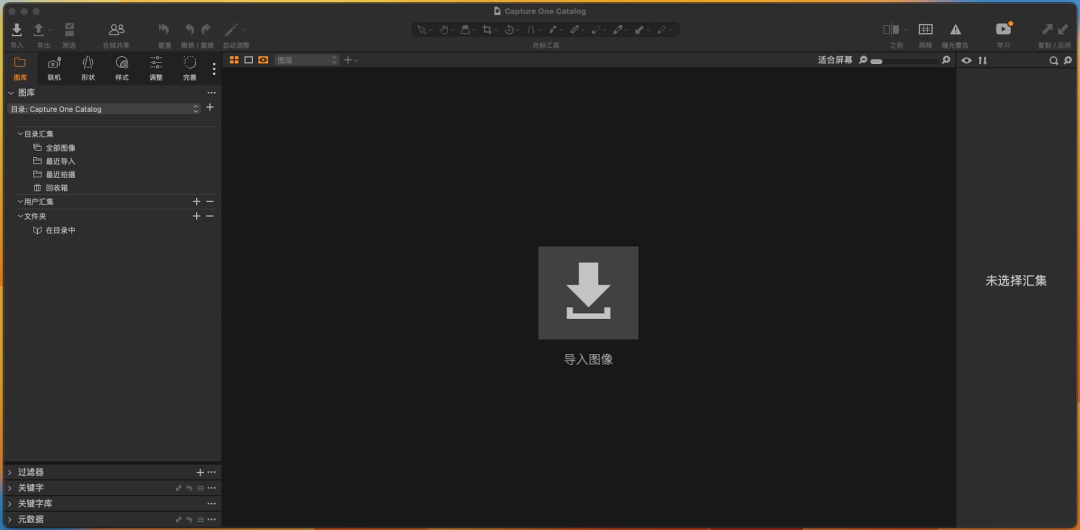
Task: Pick the Keystone cursor tool
Action: (466, 30)
